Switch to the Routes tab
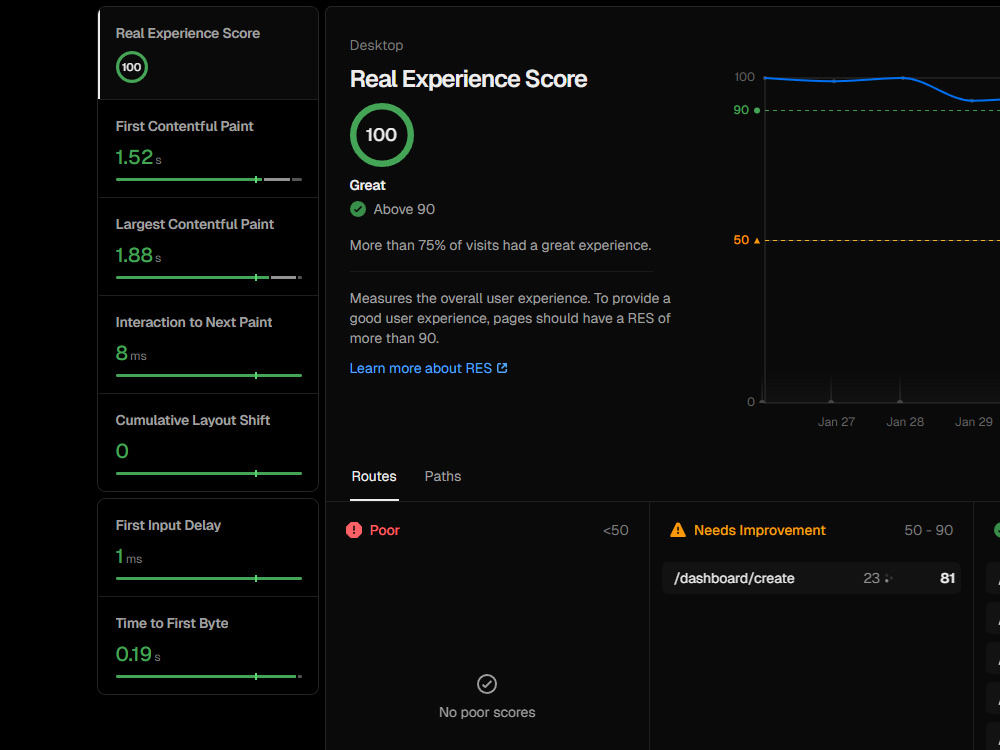 pos(374,476)
